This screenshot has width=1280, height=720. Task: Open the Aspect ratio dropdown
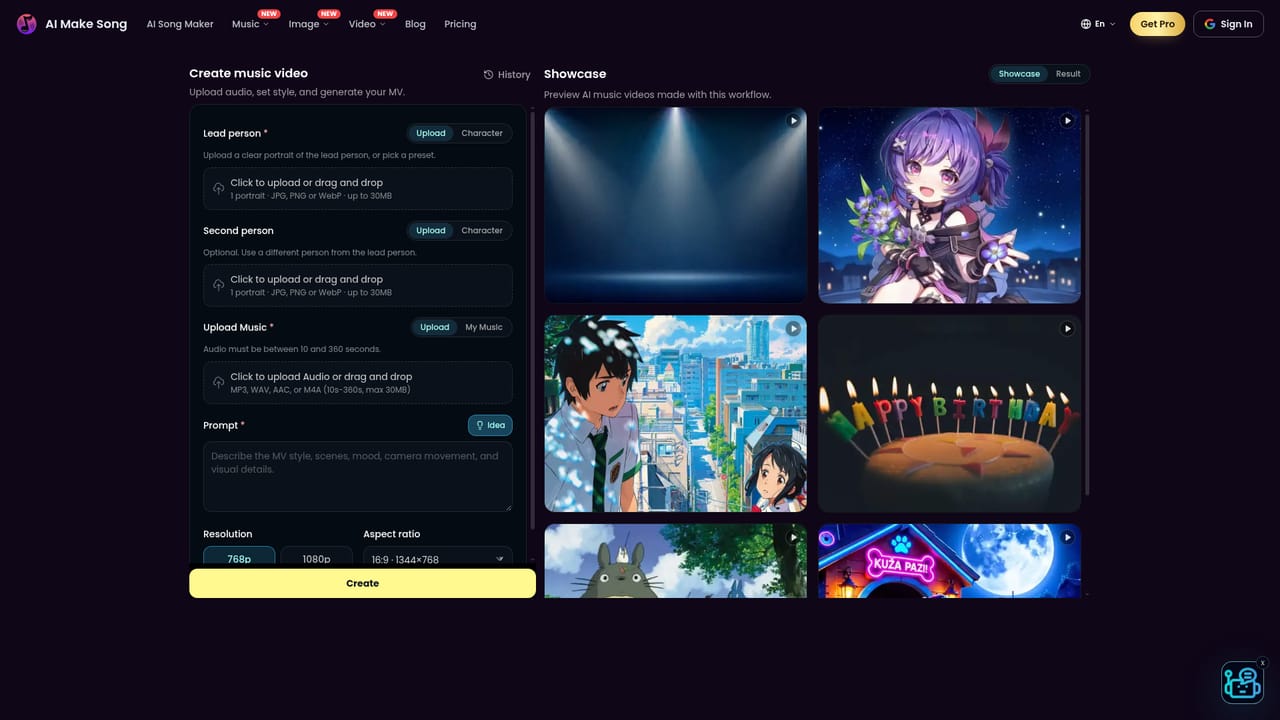tap(438, 557)
